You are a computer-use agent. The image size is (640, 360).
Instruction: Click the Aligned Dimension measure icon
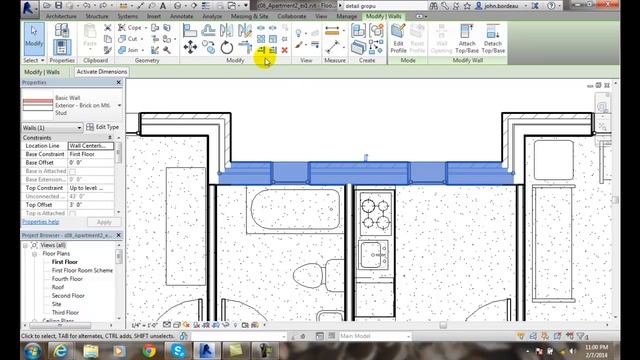(332, 31)
